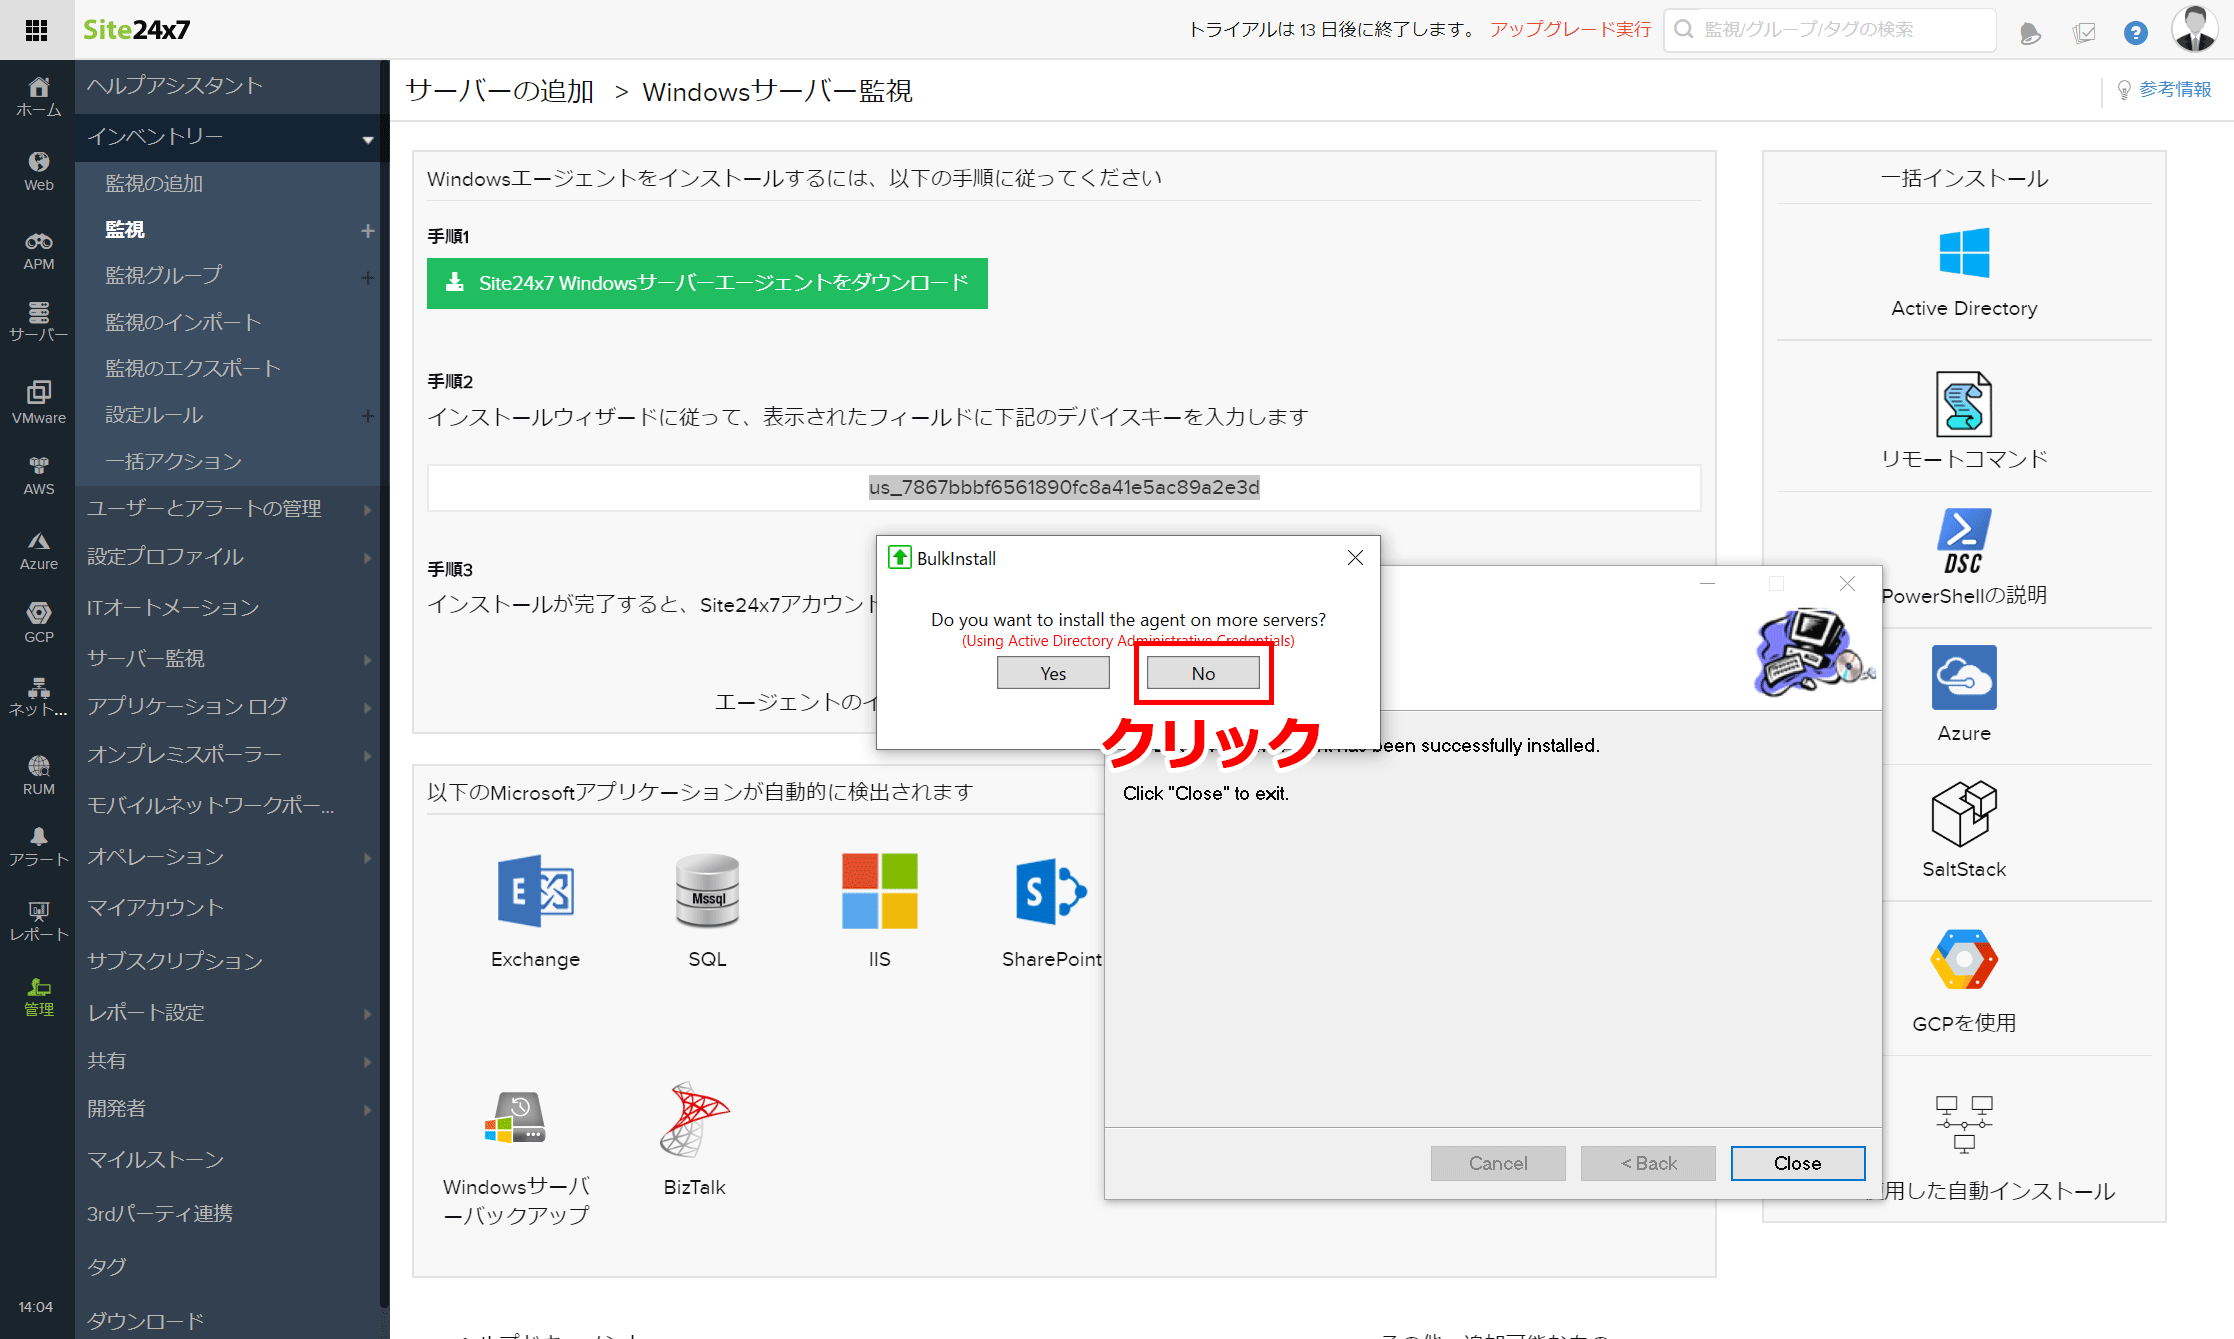Click No in the BulkInstall dialog

click(x=1203, y=673)
